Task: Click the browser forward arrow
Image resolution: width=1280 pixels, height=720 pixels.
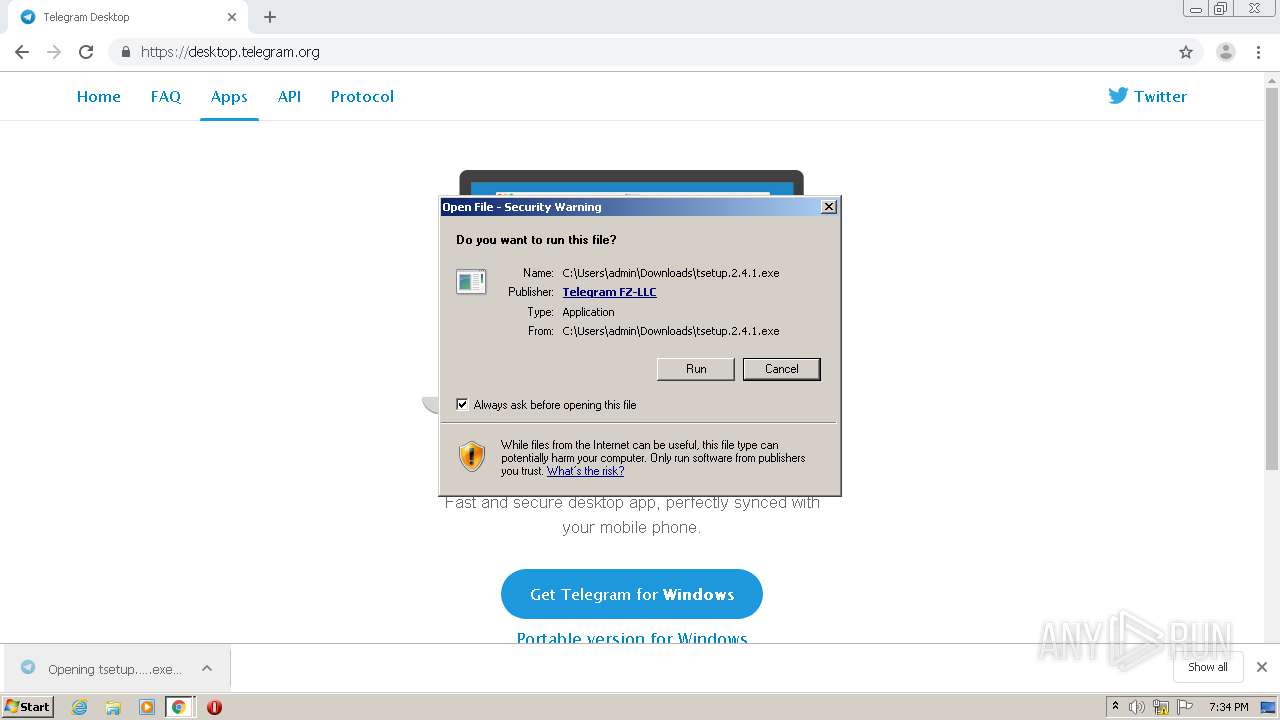Action: click(54, 52)
